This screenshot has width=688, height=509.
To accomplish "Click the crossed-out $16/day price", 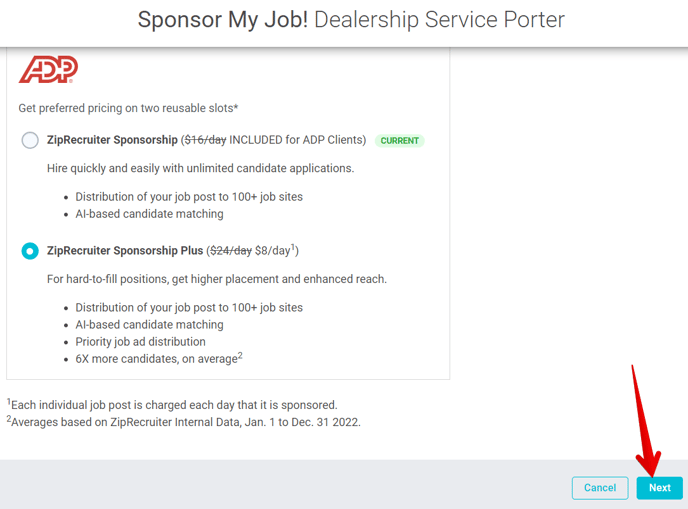I will (x=205, y=140).
